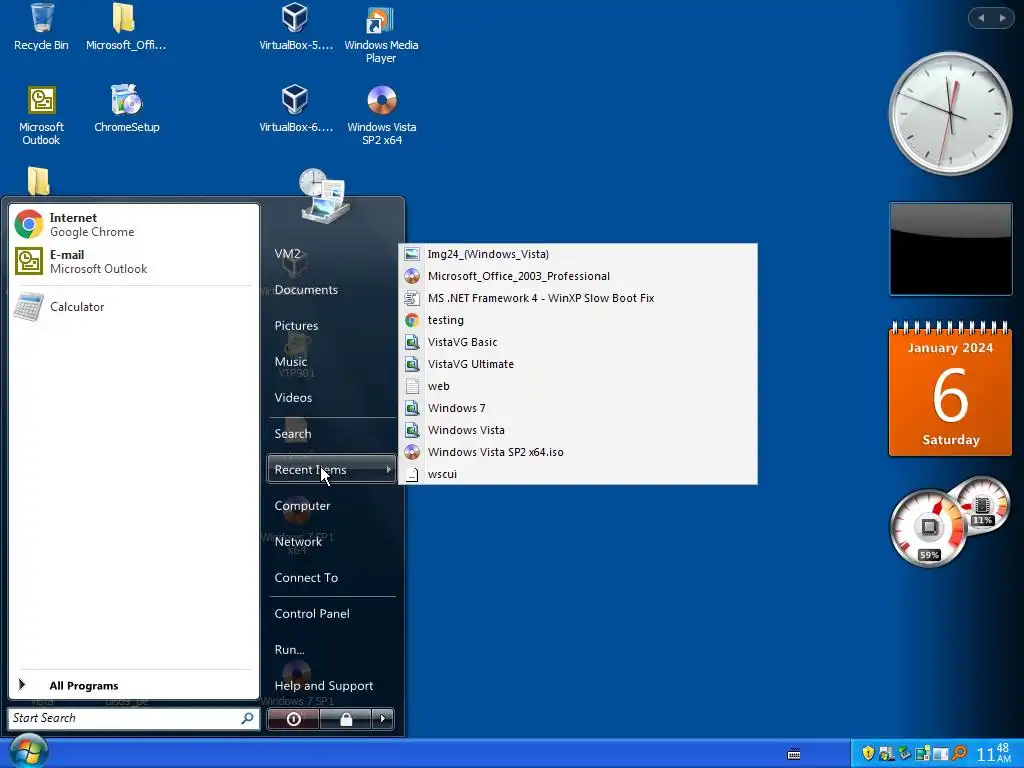Open recent Windows Vista SP2 x64.iso
This screenshot has width=1024, height=768.
578,452
